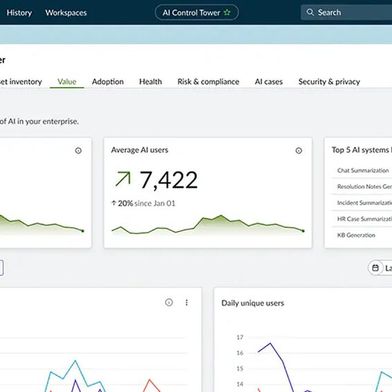Click the teal line in lower-left chart
392x392 pixels.
[x=75, y=362]
